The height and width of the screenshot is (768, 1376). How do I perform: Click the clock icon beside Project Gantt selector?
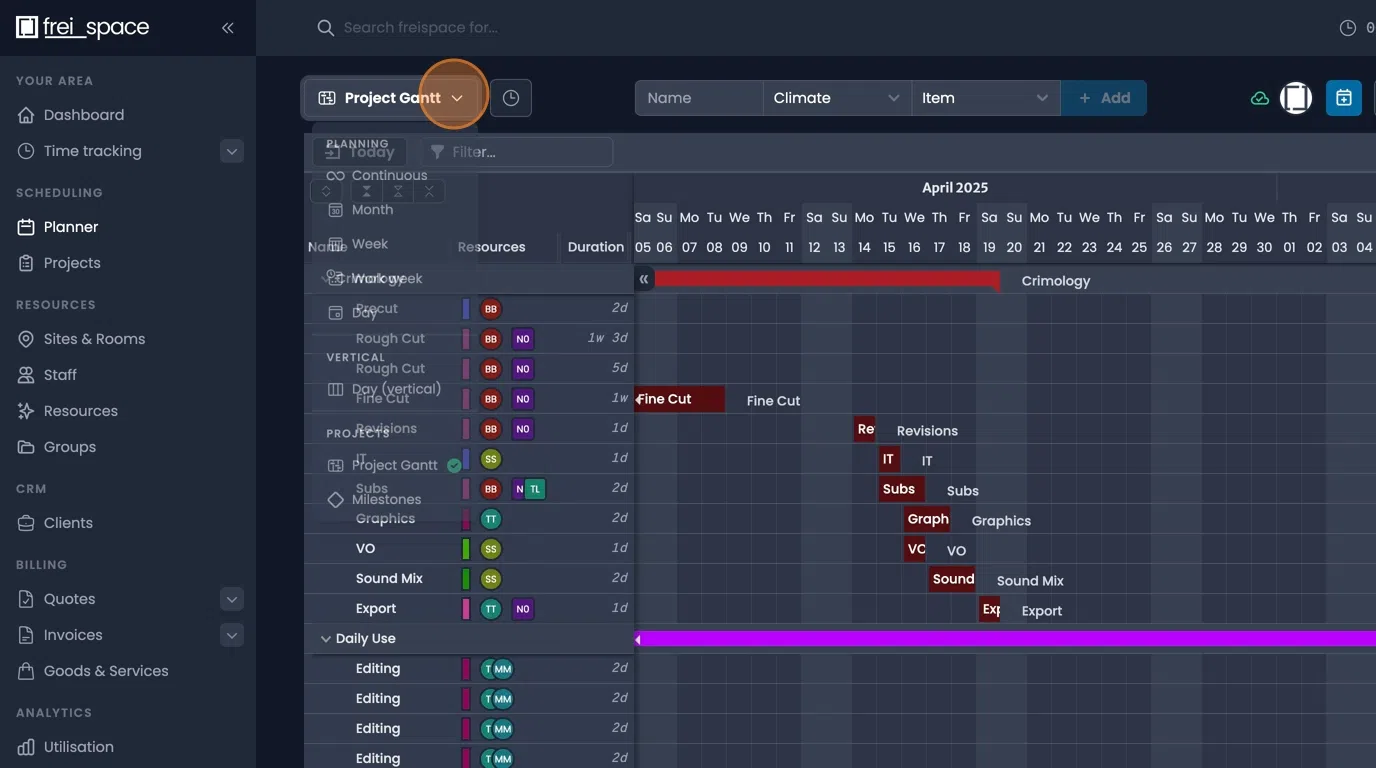click(x=510, y=97)
